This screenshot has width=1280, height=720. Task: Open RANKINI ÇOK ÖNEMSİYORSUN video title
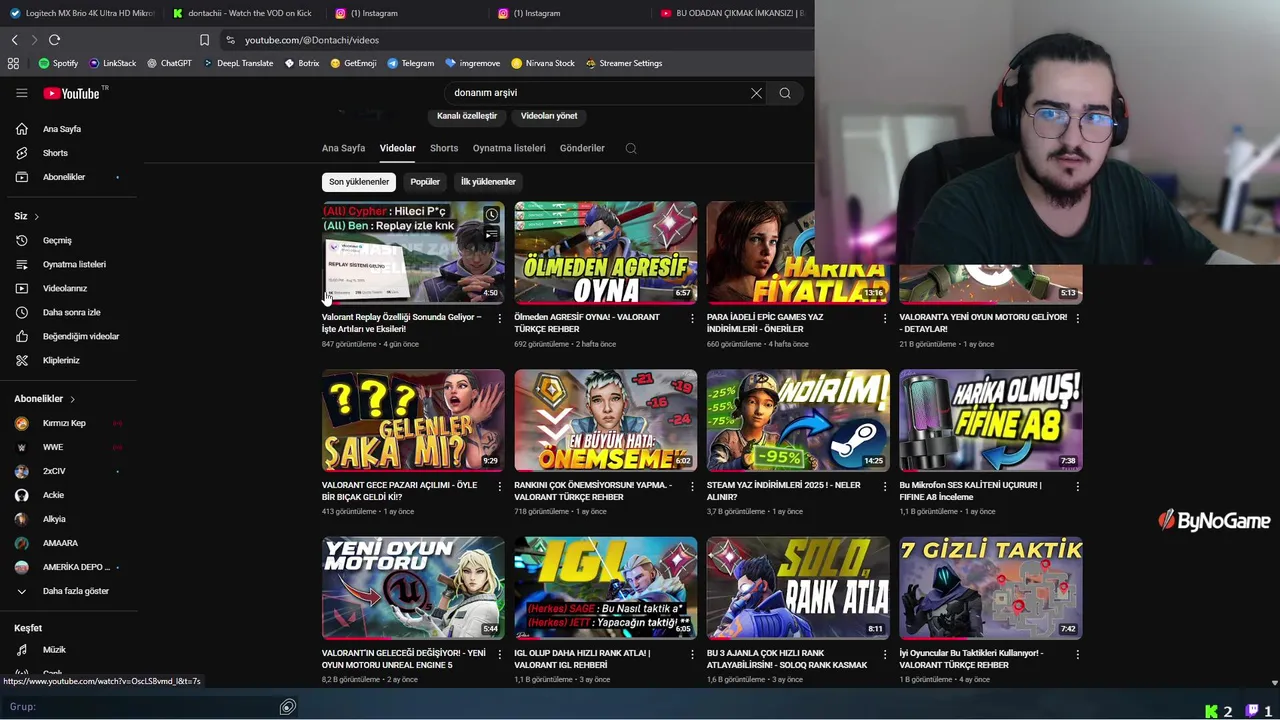click(x=593, y=491)
